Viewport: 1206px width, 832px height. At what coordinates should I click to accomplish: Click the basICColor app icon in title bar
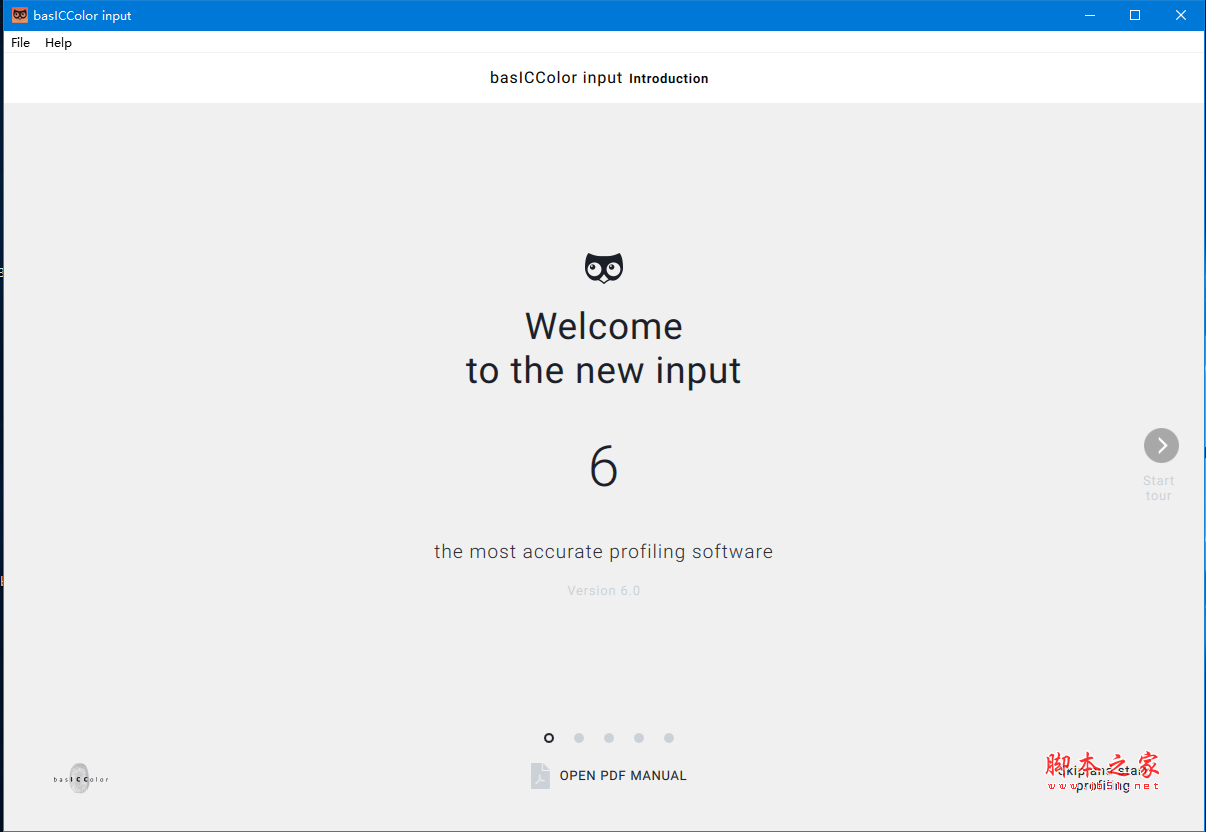point(19,15)
